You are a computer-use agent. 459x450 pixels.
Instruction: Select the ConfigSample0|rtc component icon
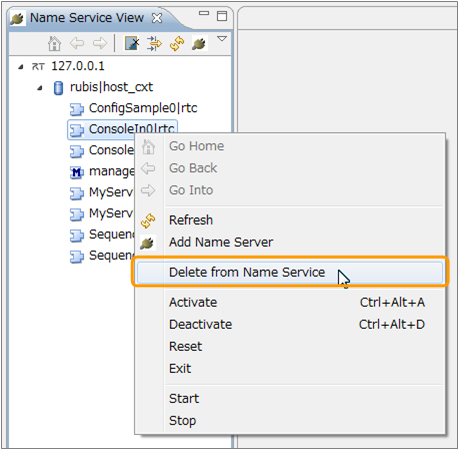coord(77,109)
